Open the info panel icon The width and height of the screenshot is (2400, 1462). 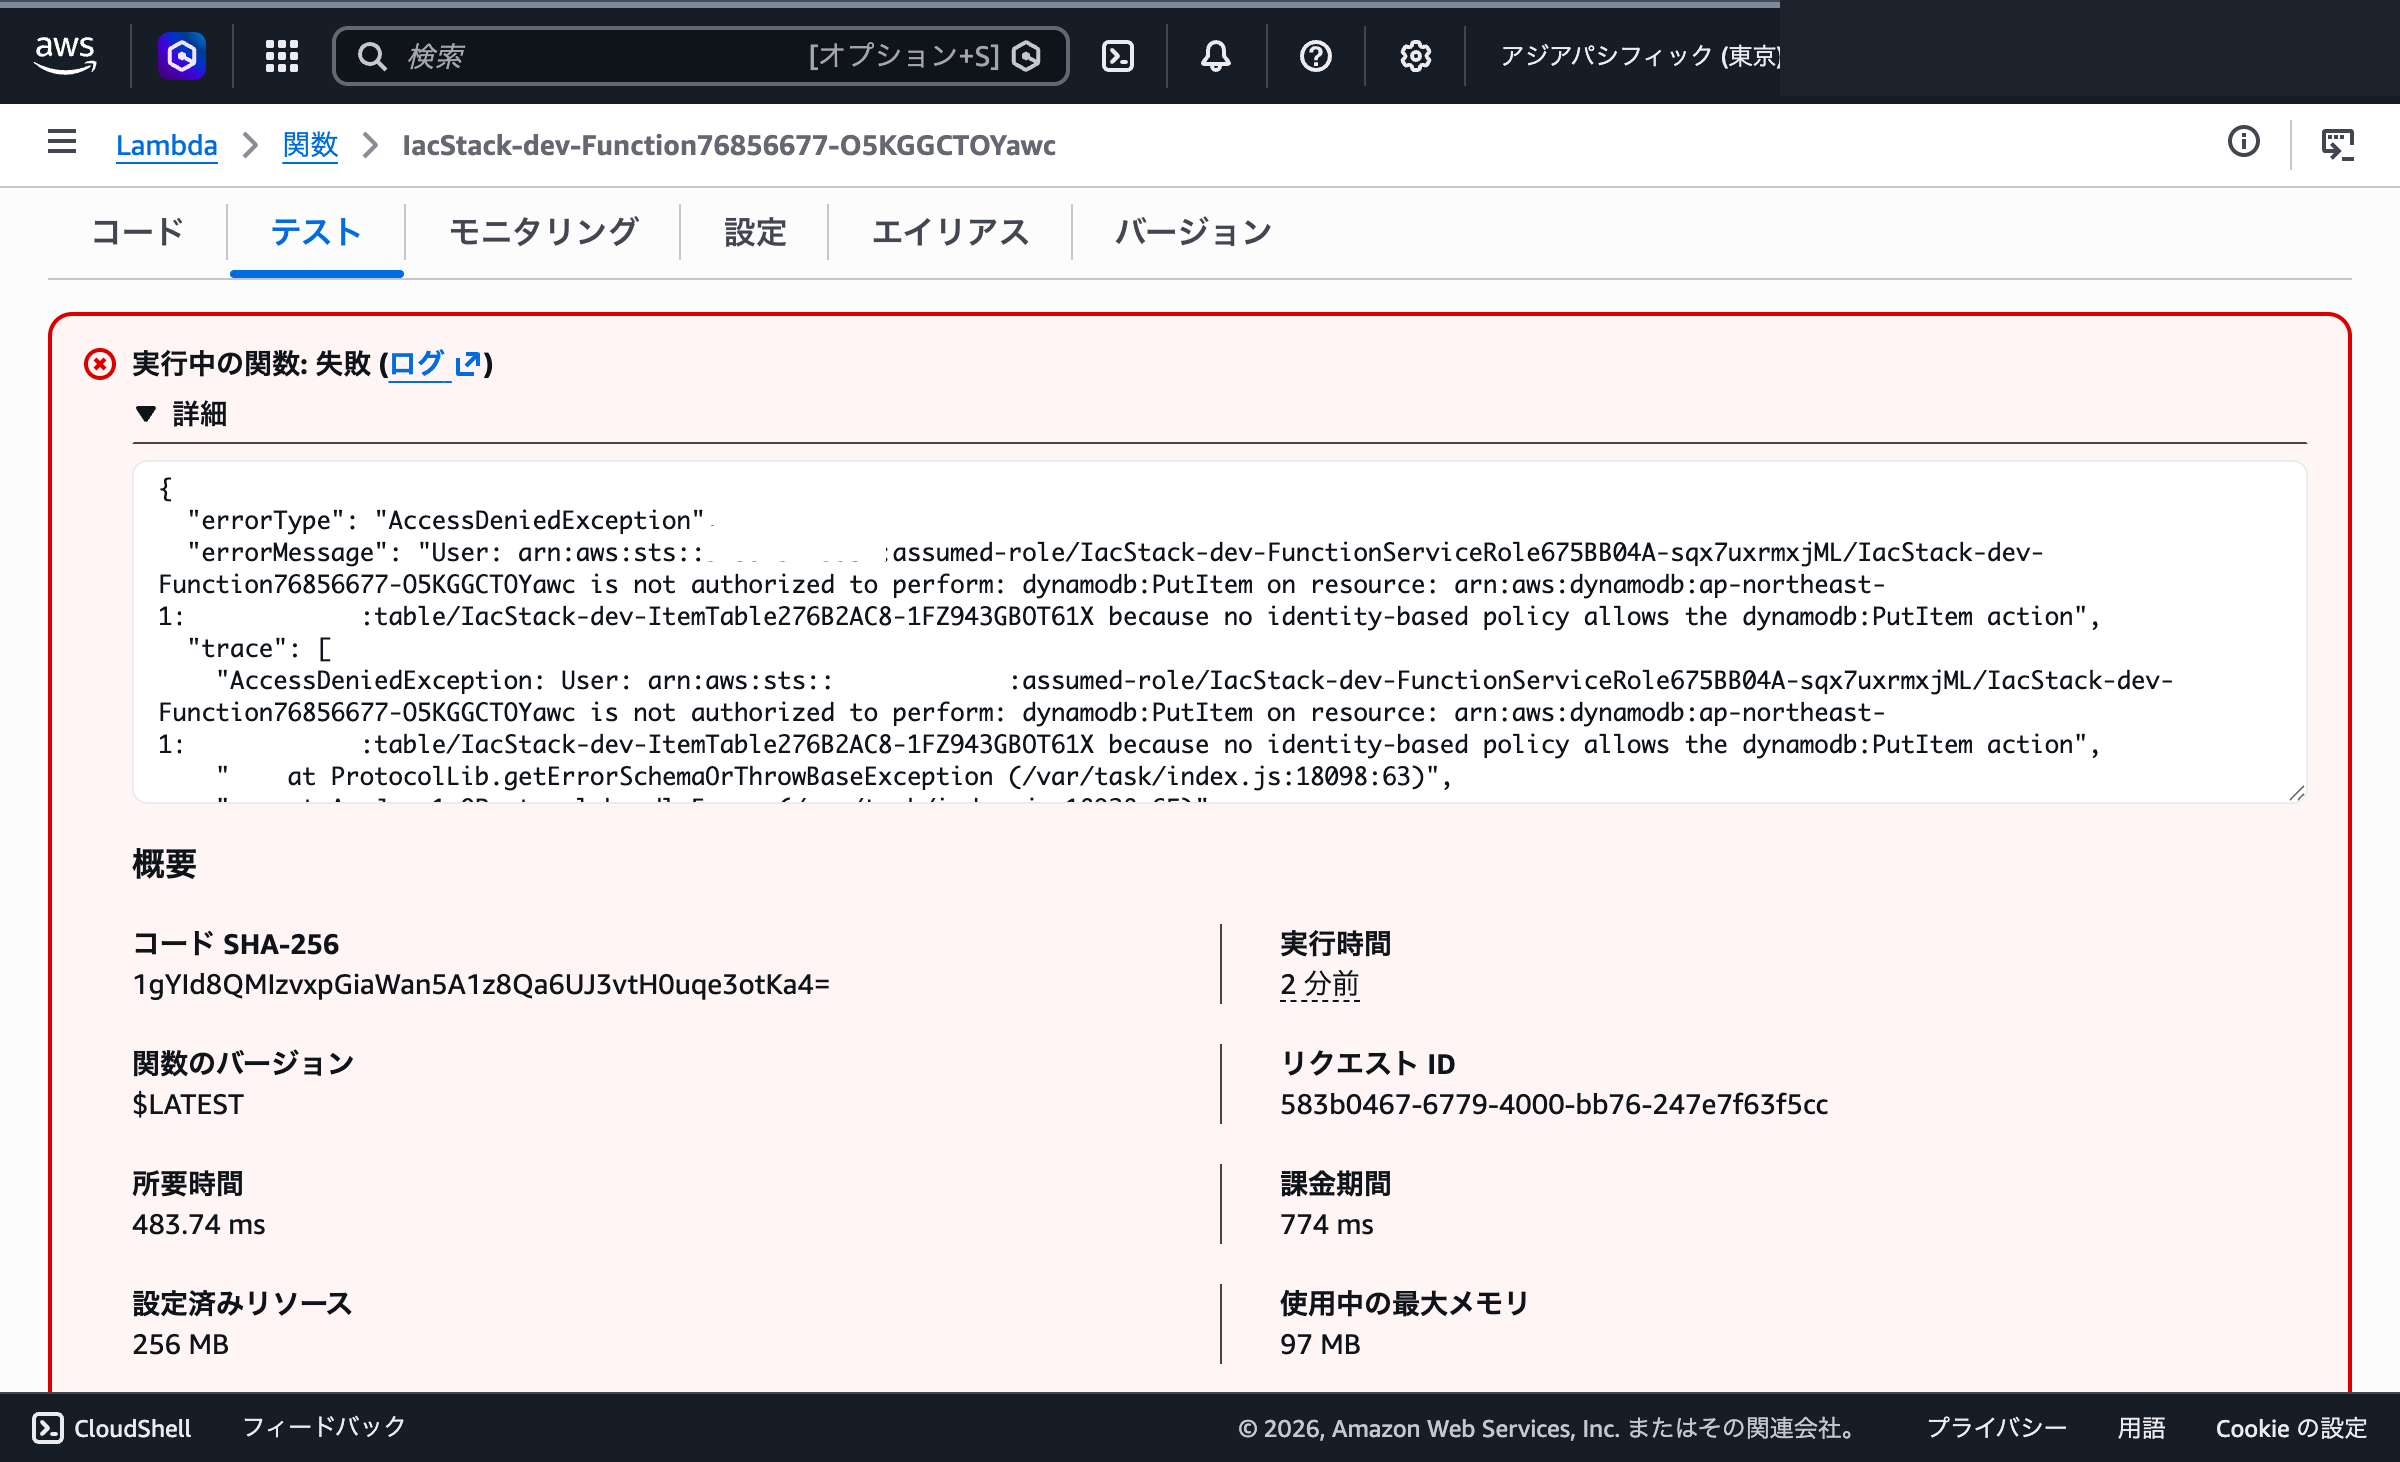[2244, 142]
